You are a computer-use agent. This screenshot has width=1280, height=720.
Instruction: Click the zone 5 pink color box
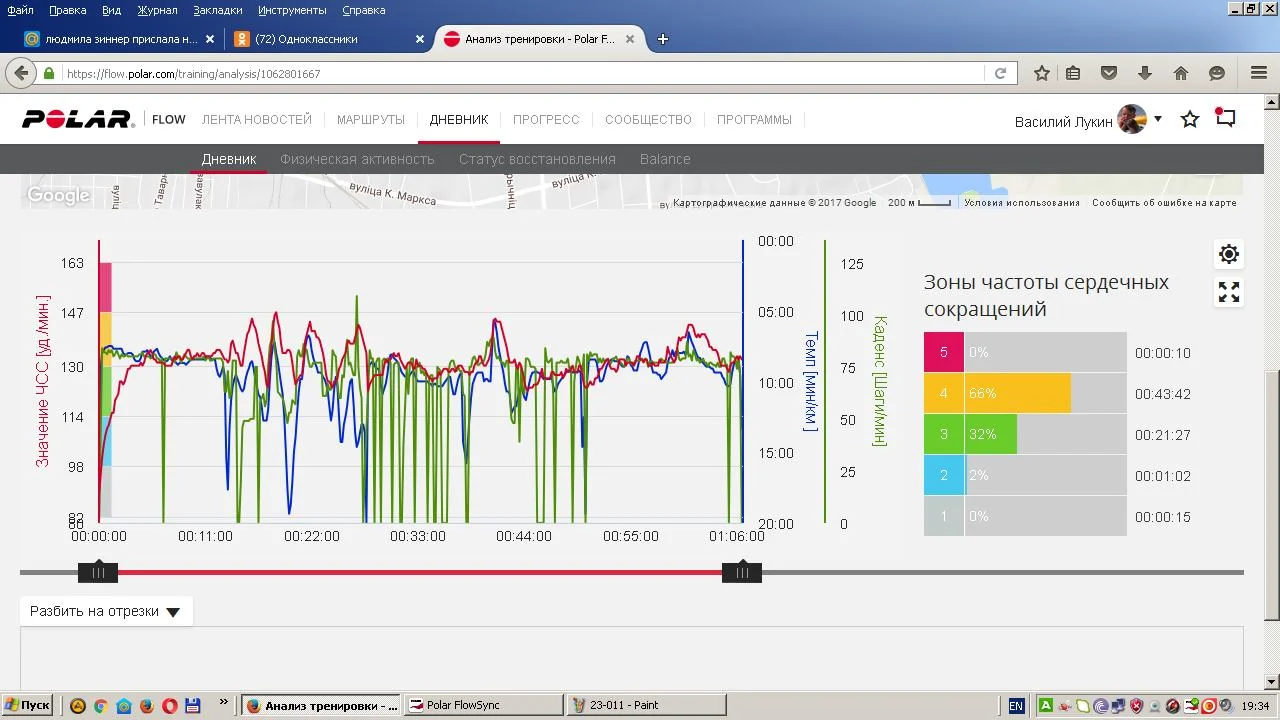[944, 353]
